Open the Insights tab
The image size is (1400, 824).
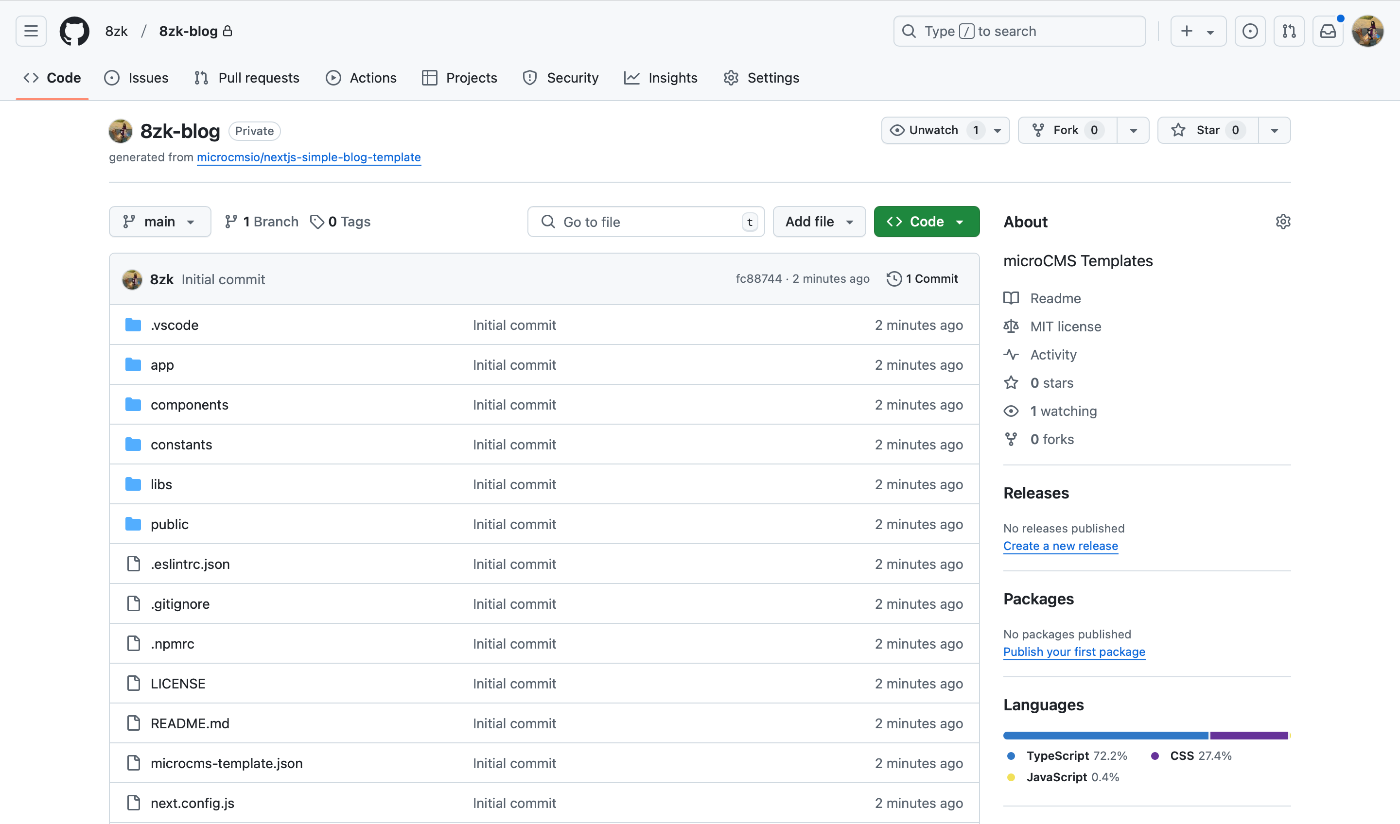tap(661, 78)
